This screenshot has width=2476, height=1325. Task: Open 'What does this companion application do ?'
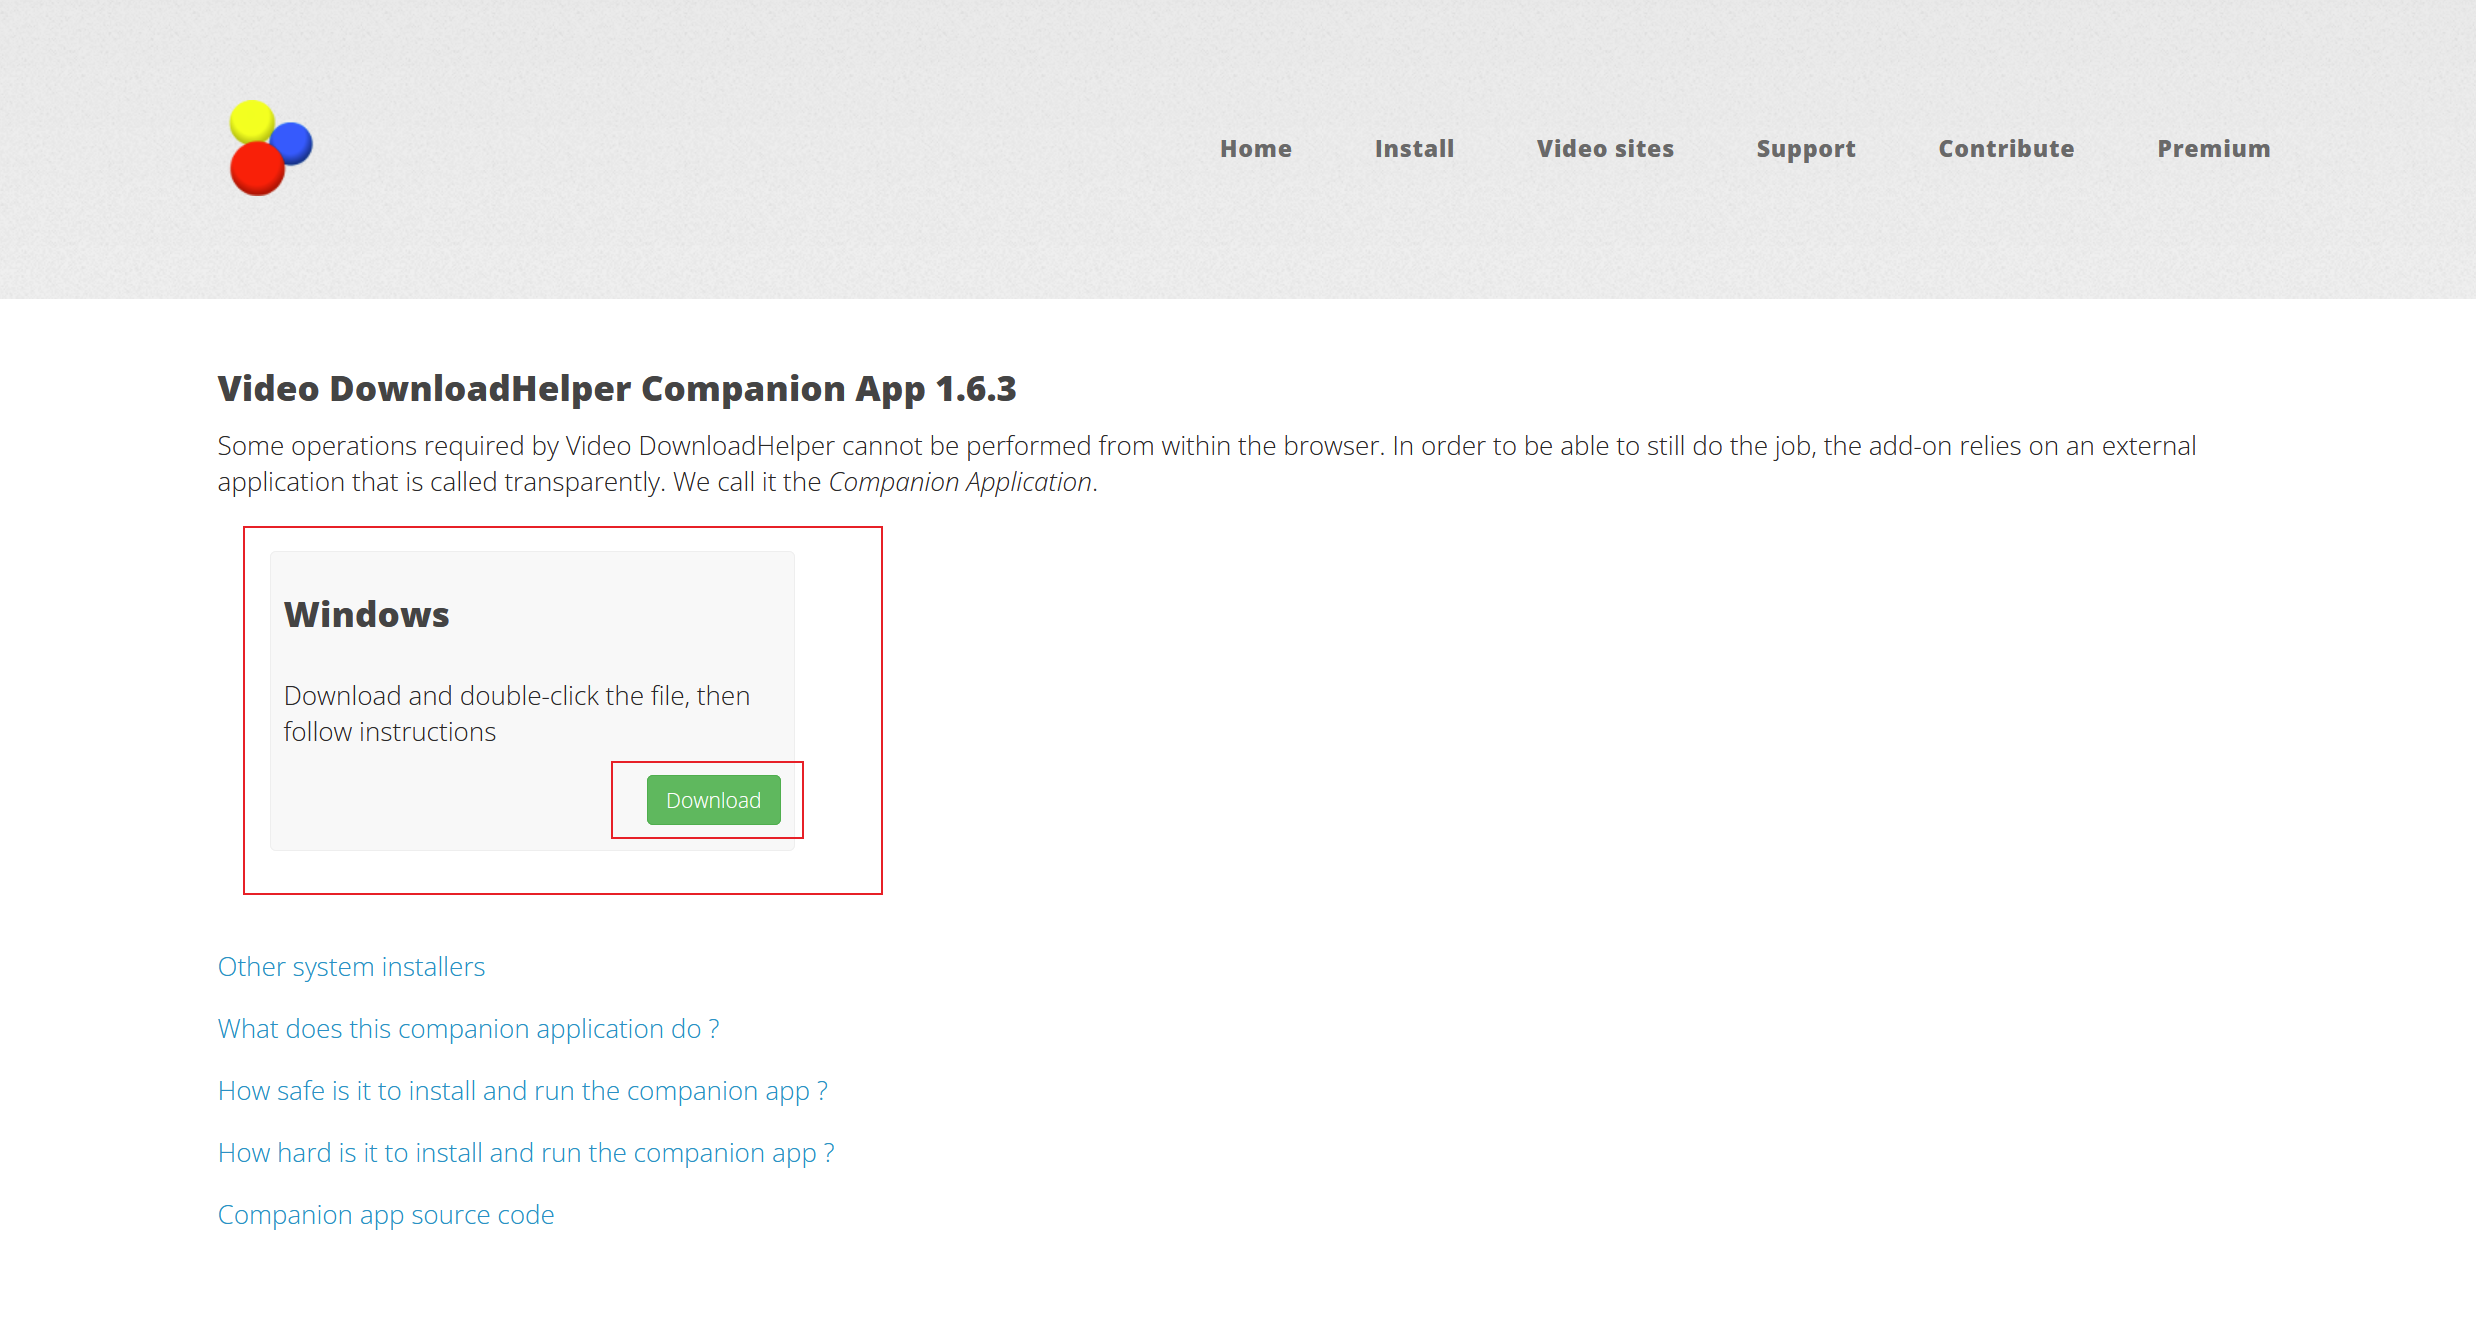point(468,1029)
